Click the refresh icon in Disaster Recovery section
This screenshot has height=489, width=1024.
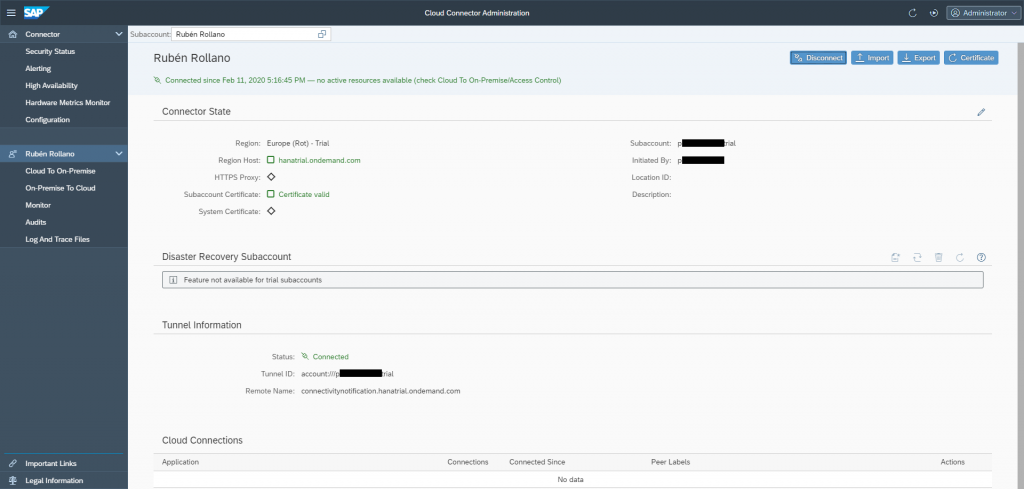point(960,257)
